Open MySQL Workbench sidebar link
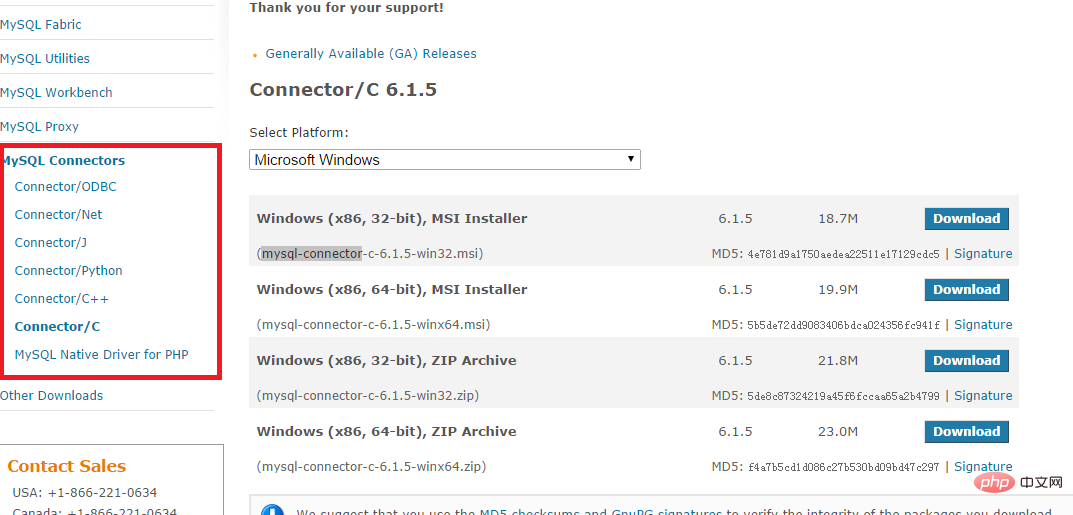 56,92
